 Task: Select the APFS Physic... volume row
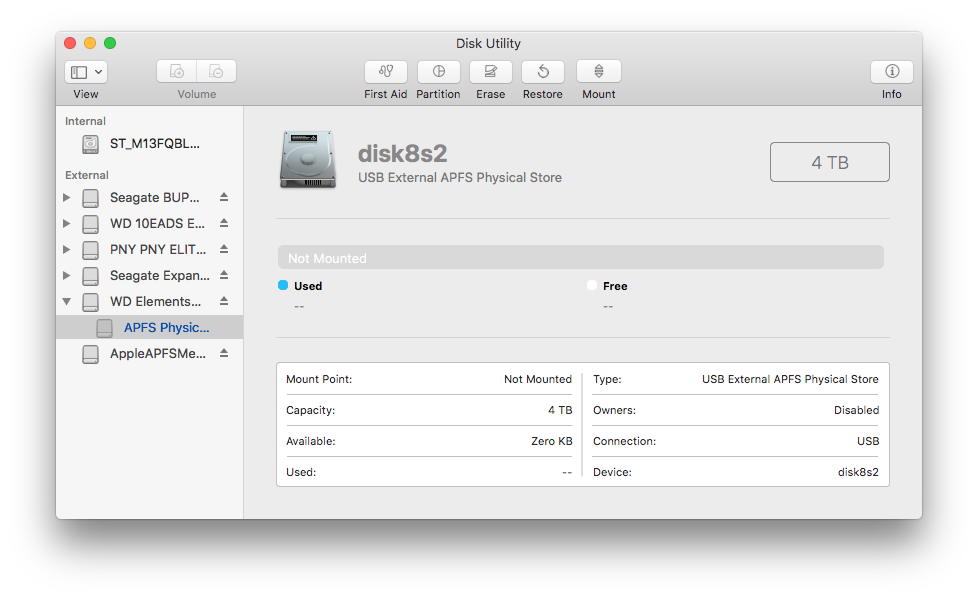click(150, 328)
